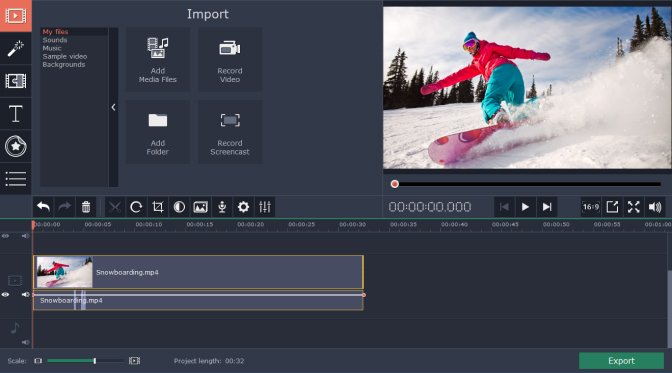This screenshot has height=373, width=672.
Task: Select the Snowboarding.mp4 video clip
Action: [x=198, y=272]
